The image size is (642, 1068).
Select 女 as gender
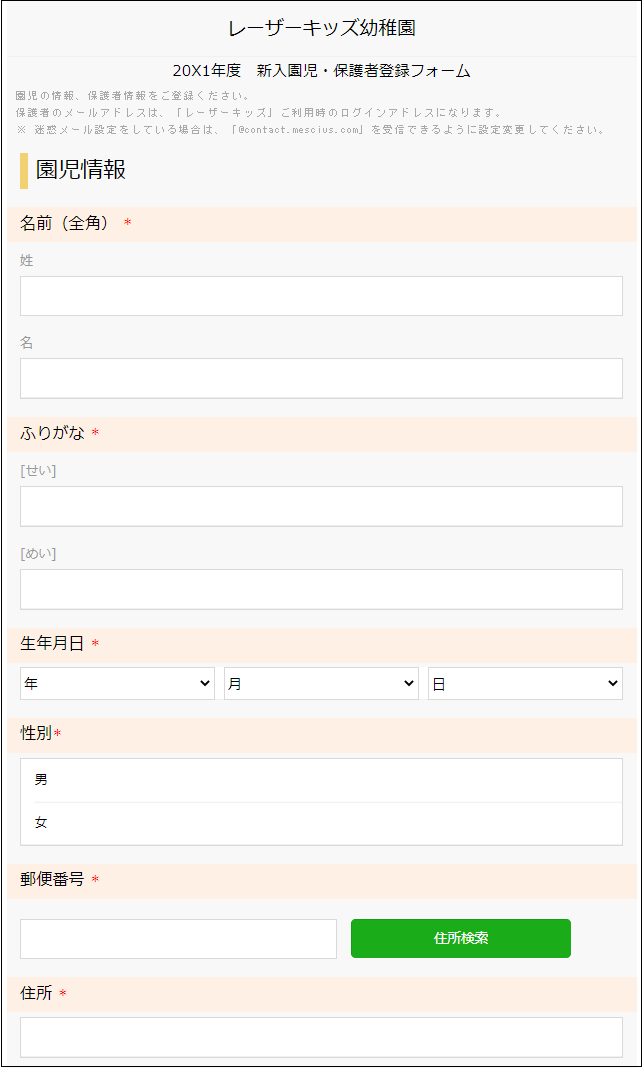point(321,823)
